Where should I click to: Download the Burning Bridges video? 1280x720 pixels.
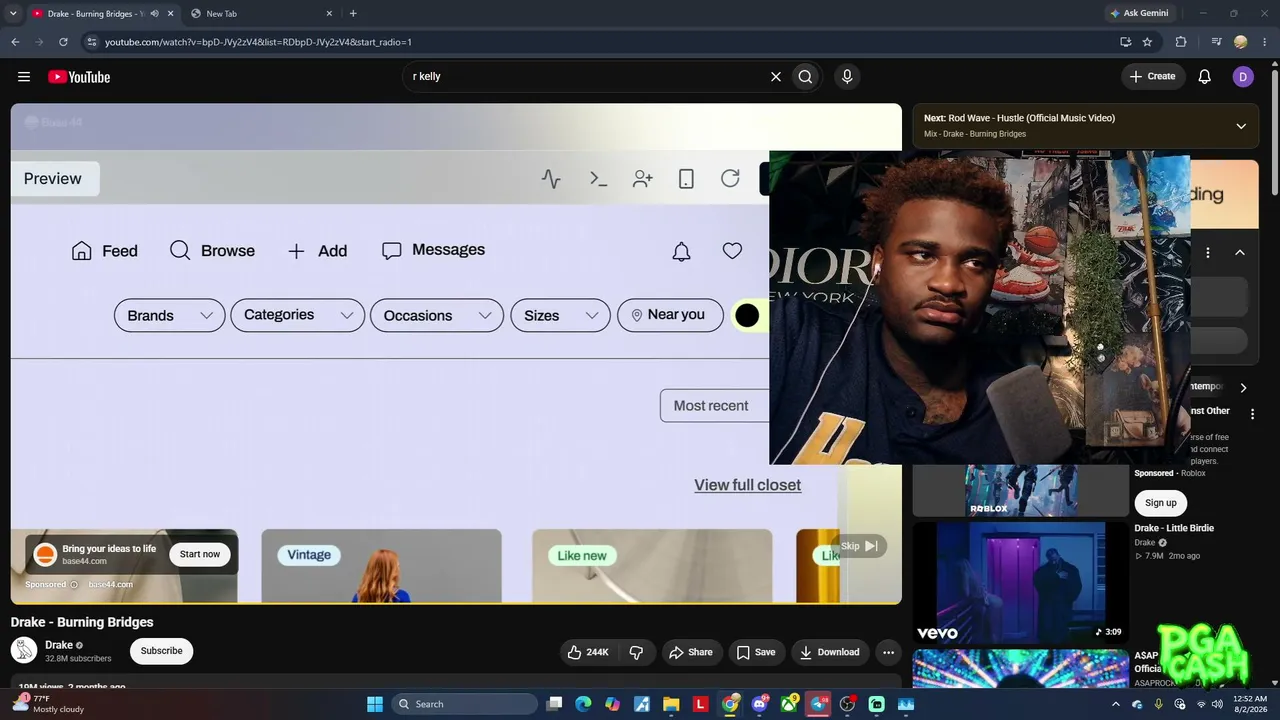point(830,652)
